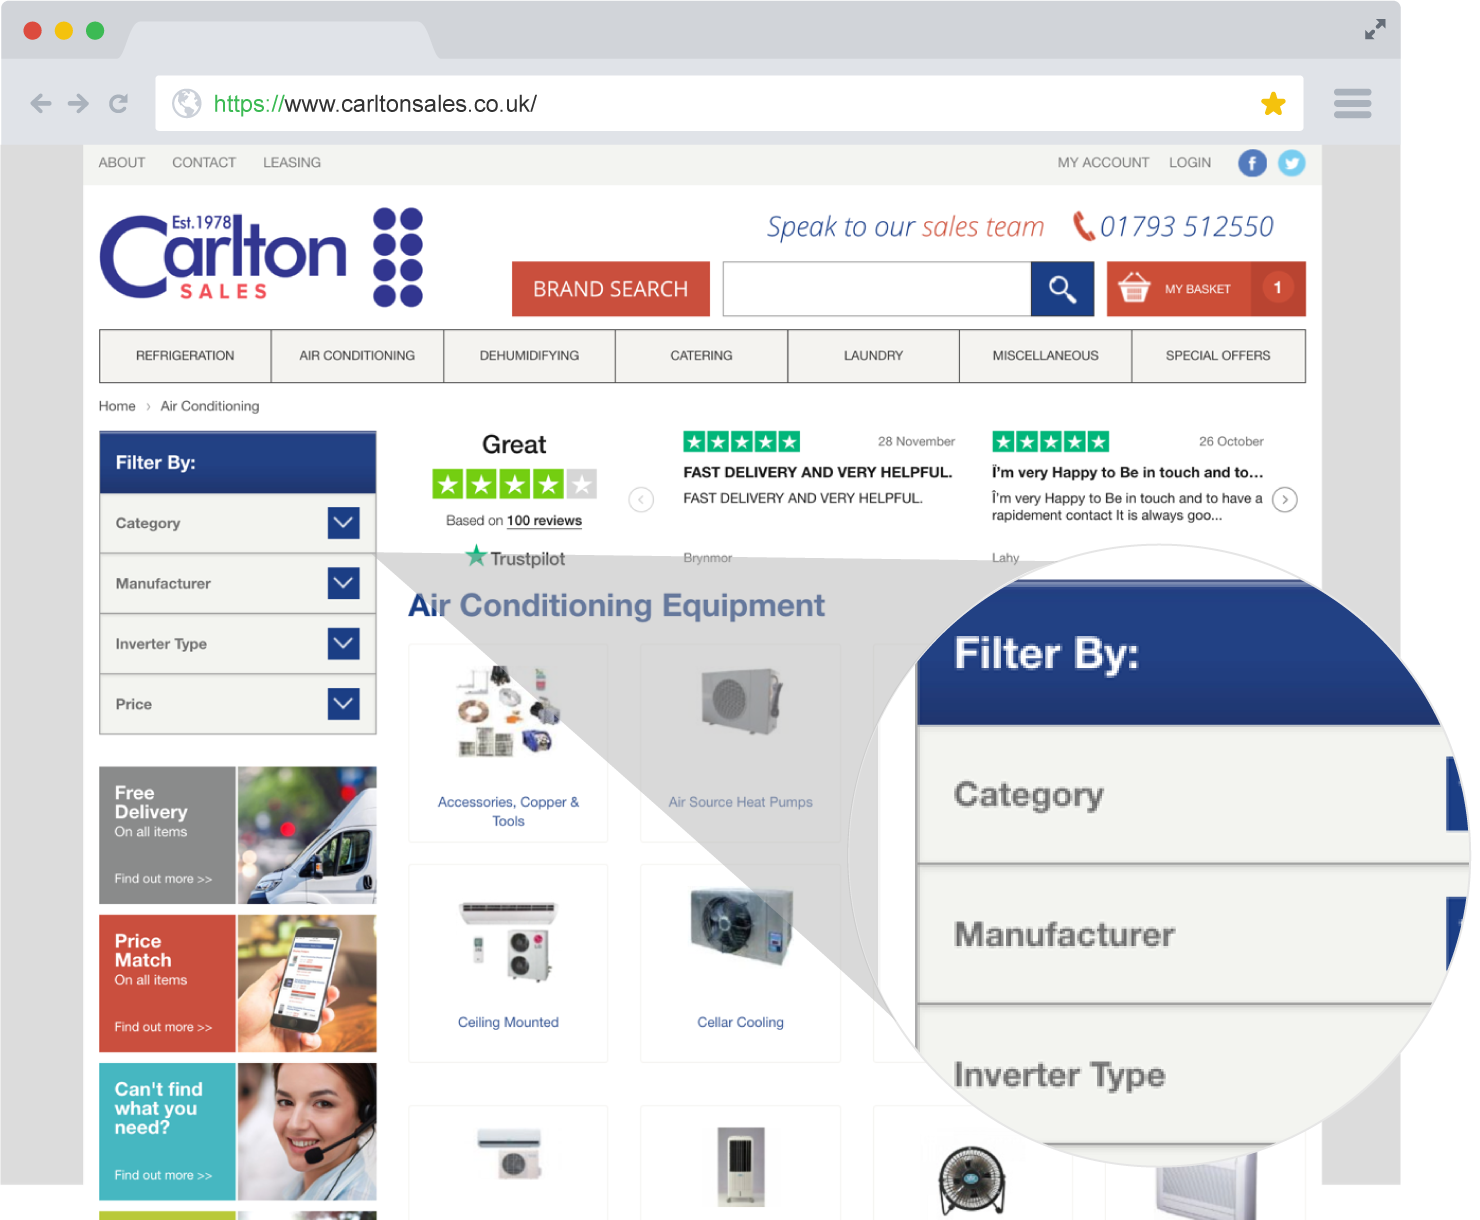Click the Login link
This screenshot has height=1220, width=1480.
(x=1190, y=162)
